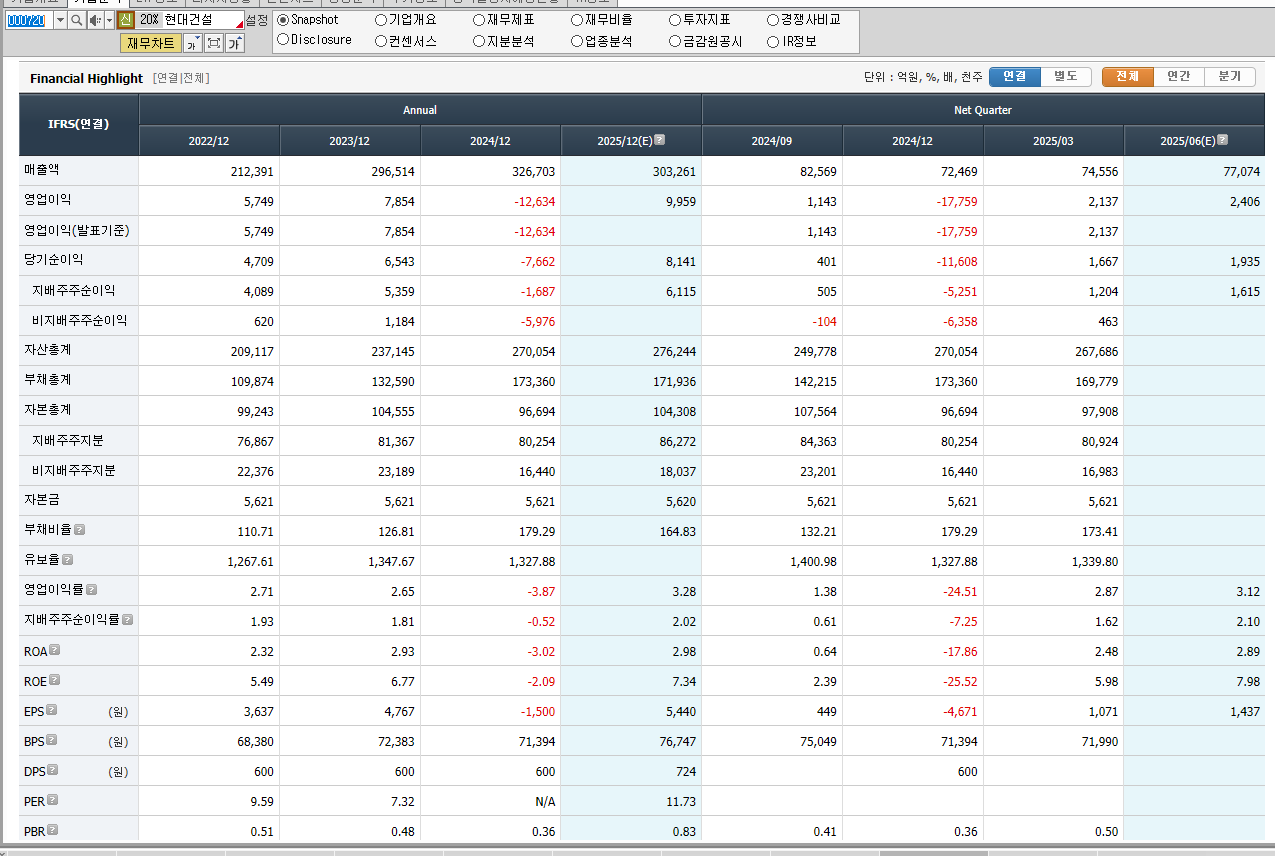Screen dimensions: 1275x856
Task: Click the Financial Highlight title
Action: (x=86, y=78)
